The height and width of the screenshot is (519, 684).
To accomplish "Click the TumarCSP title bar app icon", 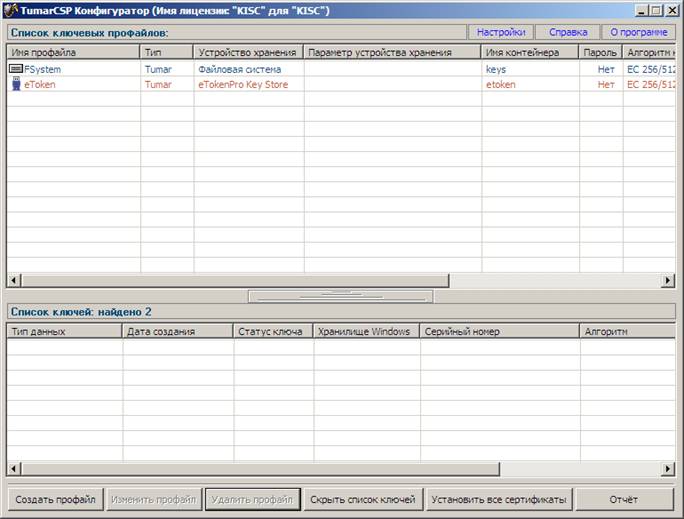I will (x=11, y=10).
